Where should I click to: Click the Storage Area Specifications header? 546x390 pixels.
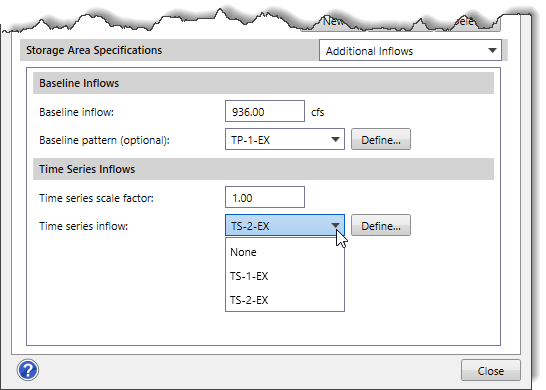(94, 50)
